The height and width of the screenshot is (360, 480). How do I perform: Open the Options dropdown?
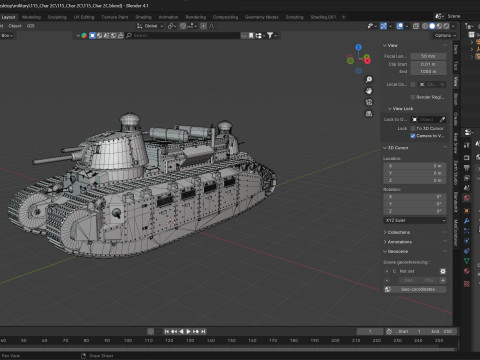(x=445, y=35)
